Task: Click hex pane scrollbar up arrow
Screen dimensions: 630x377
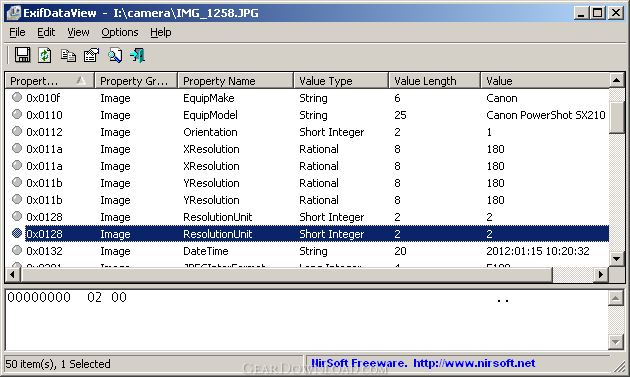Action: (616, 298)
